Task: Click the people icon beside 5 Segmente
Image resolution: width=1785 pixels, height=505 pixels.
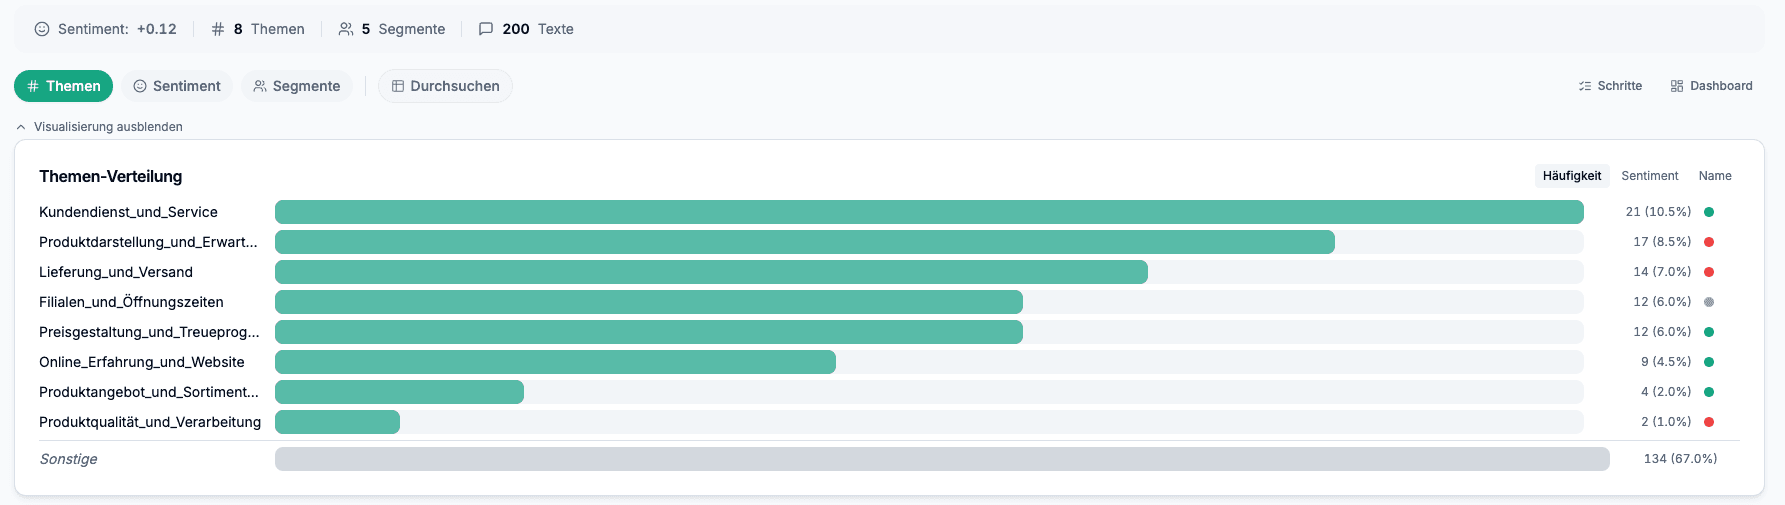Action: (346, 29)
